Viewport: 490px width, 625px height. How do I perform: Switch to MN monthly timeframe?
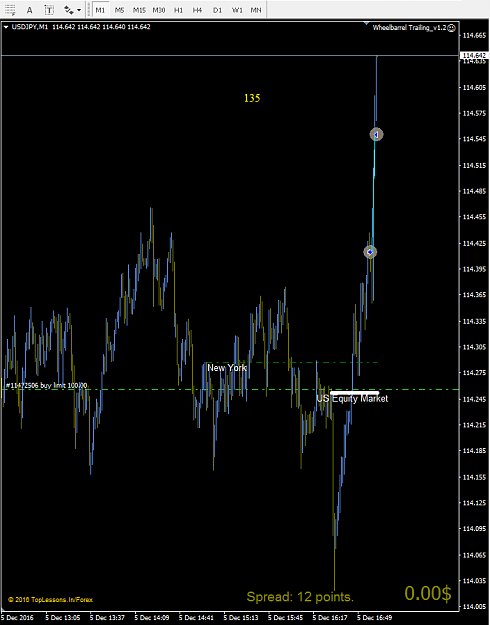[256, 10]
